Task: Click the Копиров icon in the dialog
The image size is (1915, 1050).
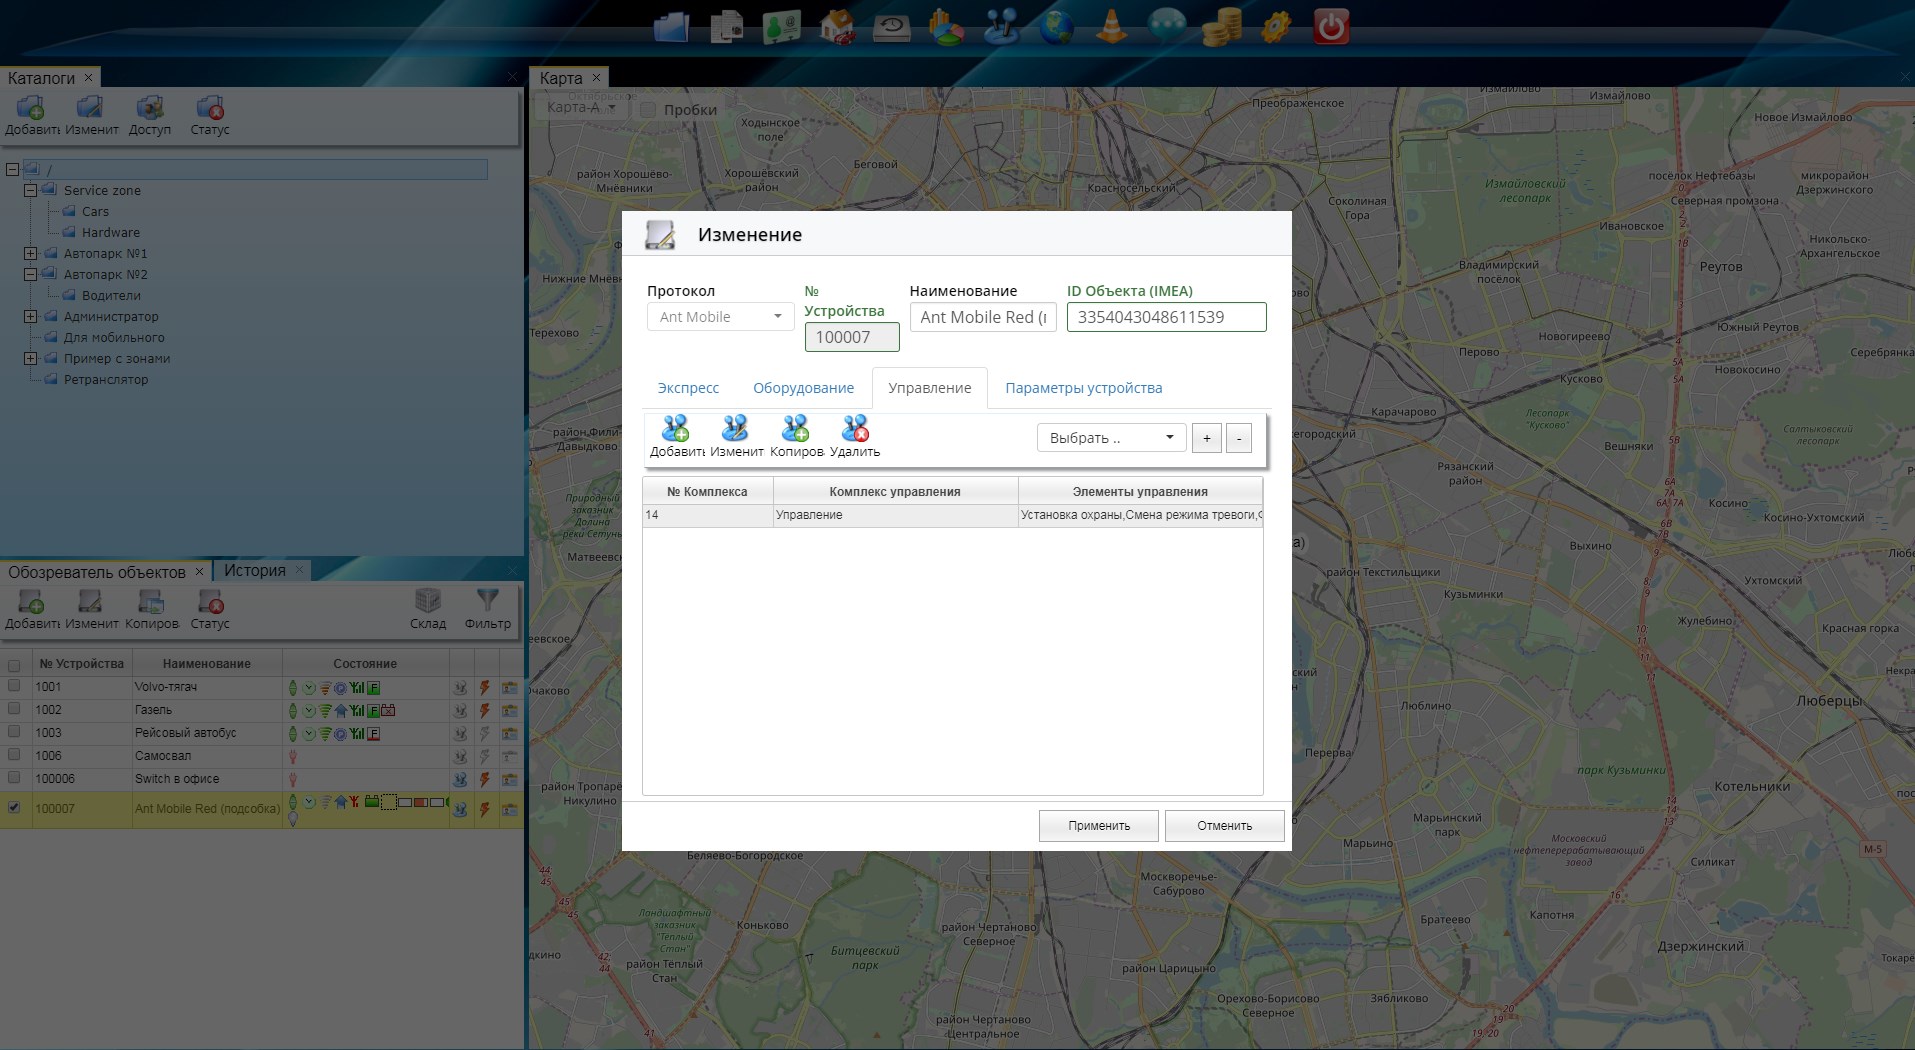Action: point(796,430)
